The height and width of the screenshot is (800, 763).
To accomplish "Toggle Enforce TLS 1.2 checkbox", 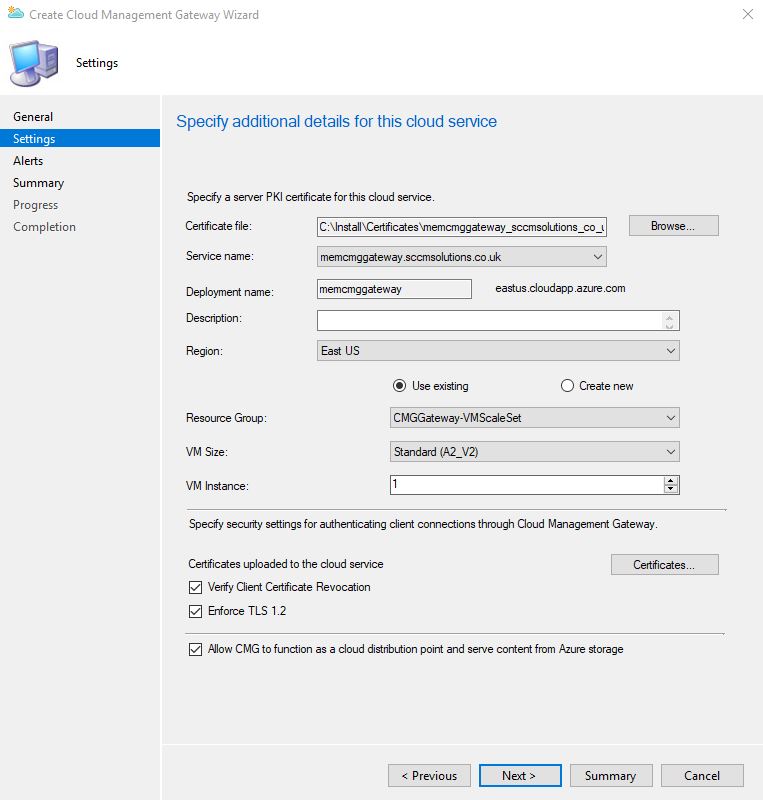I will coord(195,611).
